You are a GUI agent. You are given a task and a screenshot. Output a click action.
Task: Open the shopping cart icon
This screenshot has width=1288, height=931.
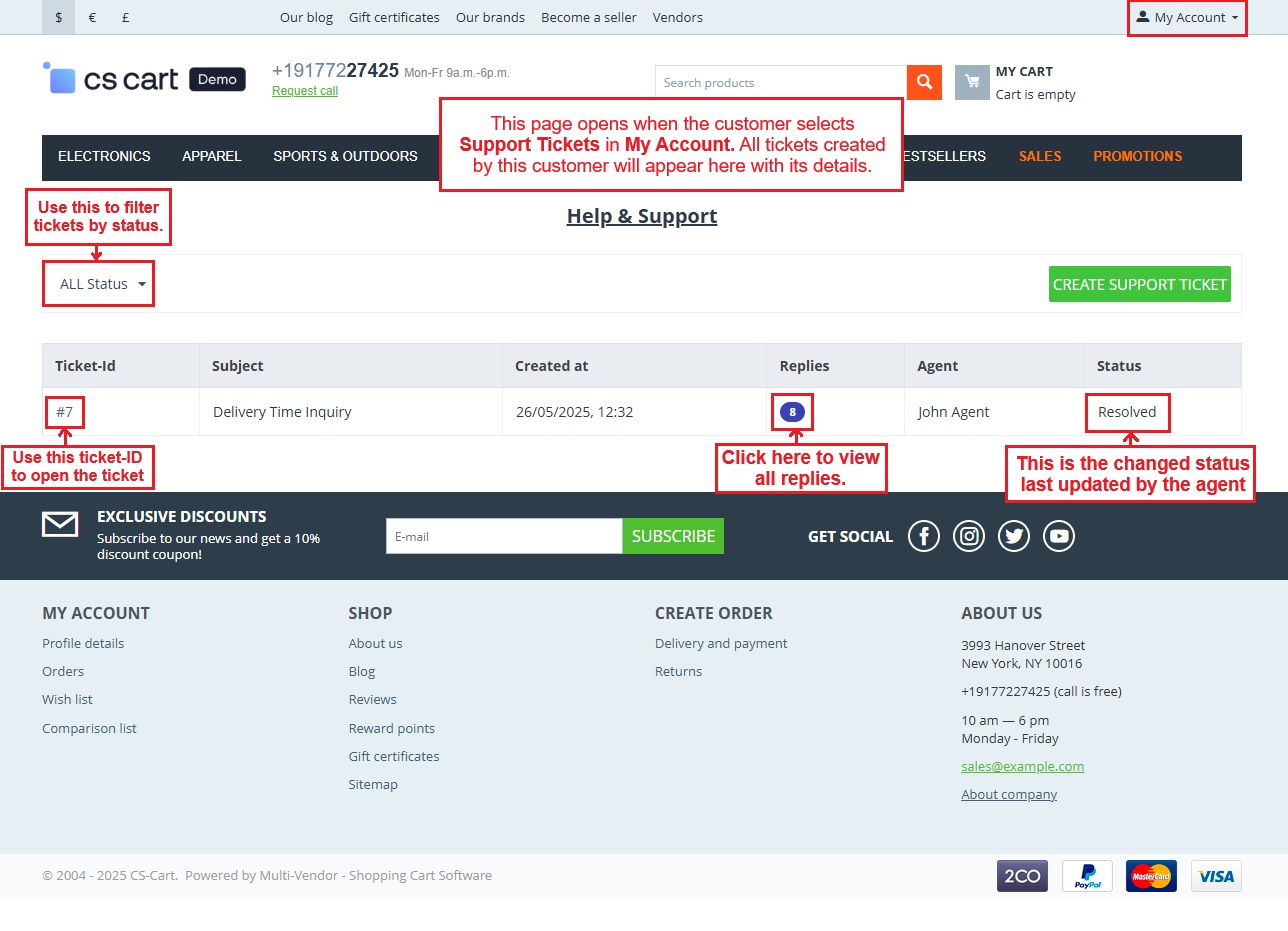click(x=971, y=83)
